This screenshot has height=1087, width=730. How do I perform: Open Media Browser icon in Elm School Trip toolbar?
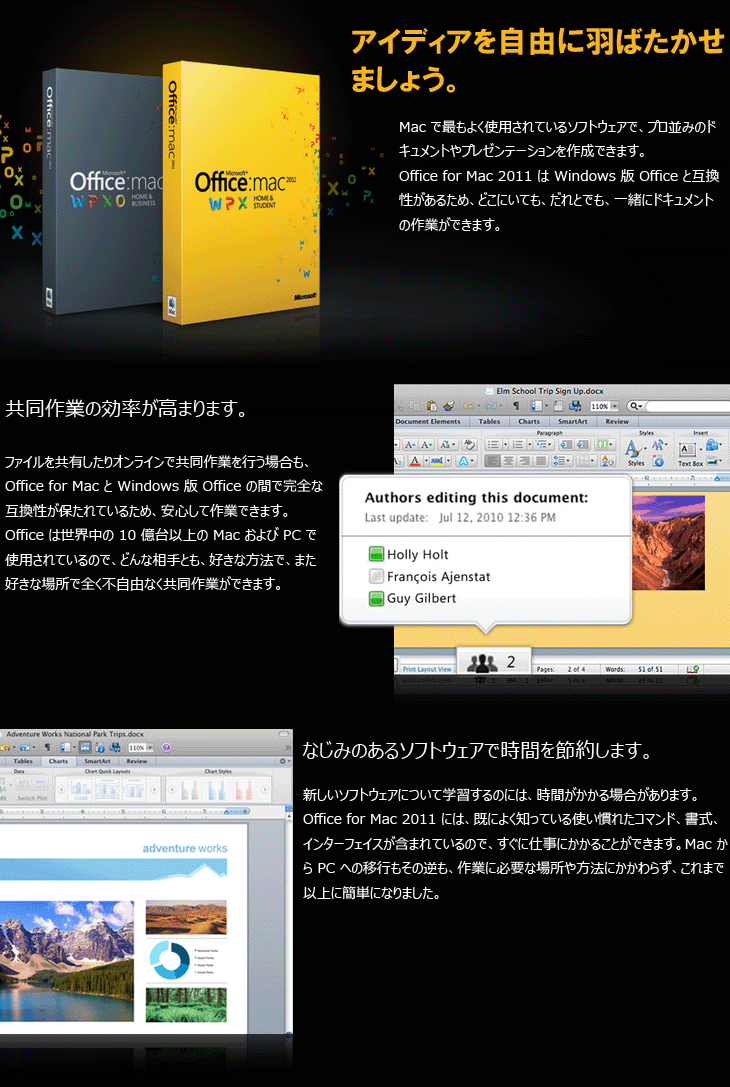point(575,406)
